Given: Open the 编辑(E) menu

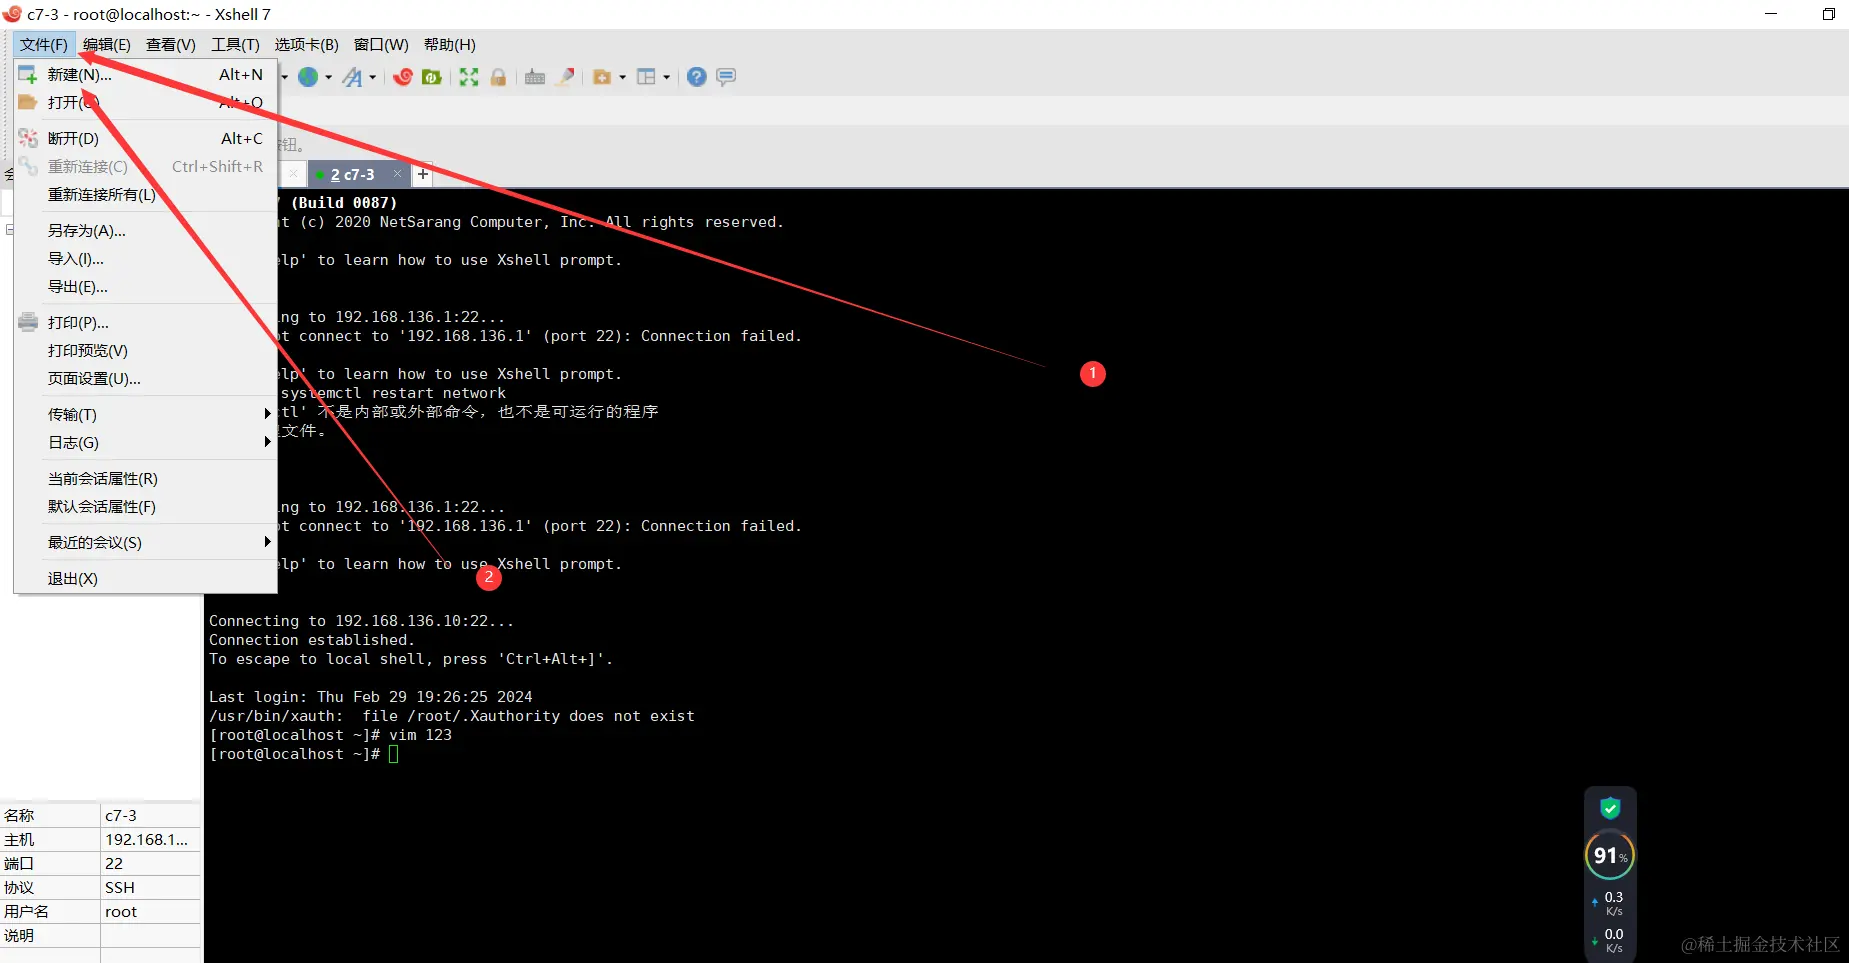Looking at the screenshot, I should pyautogui.click(x=107, y=45).
